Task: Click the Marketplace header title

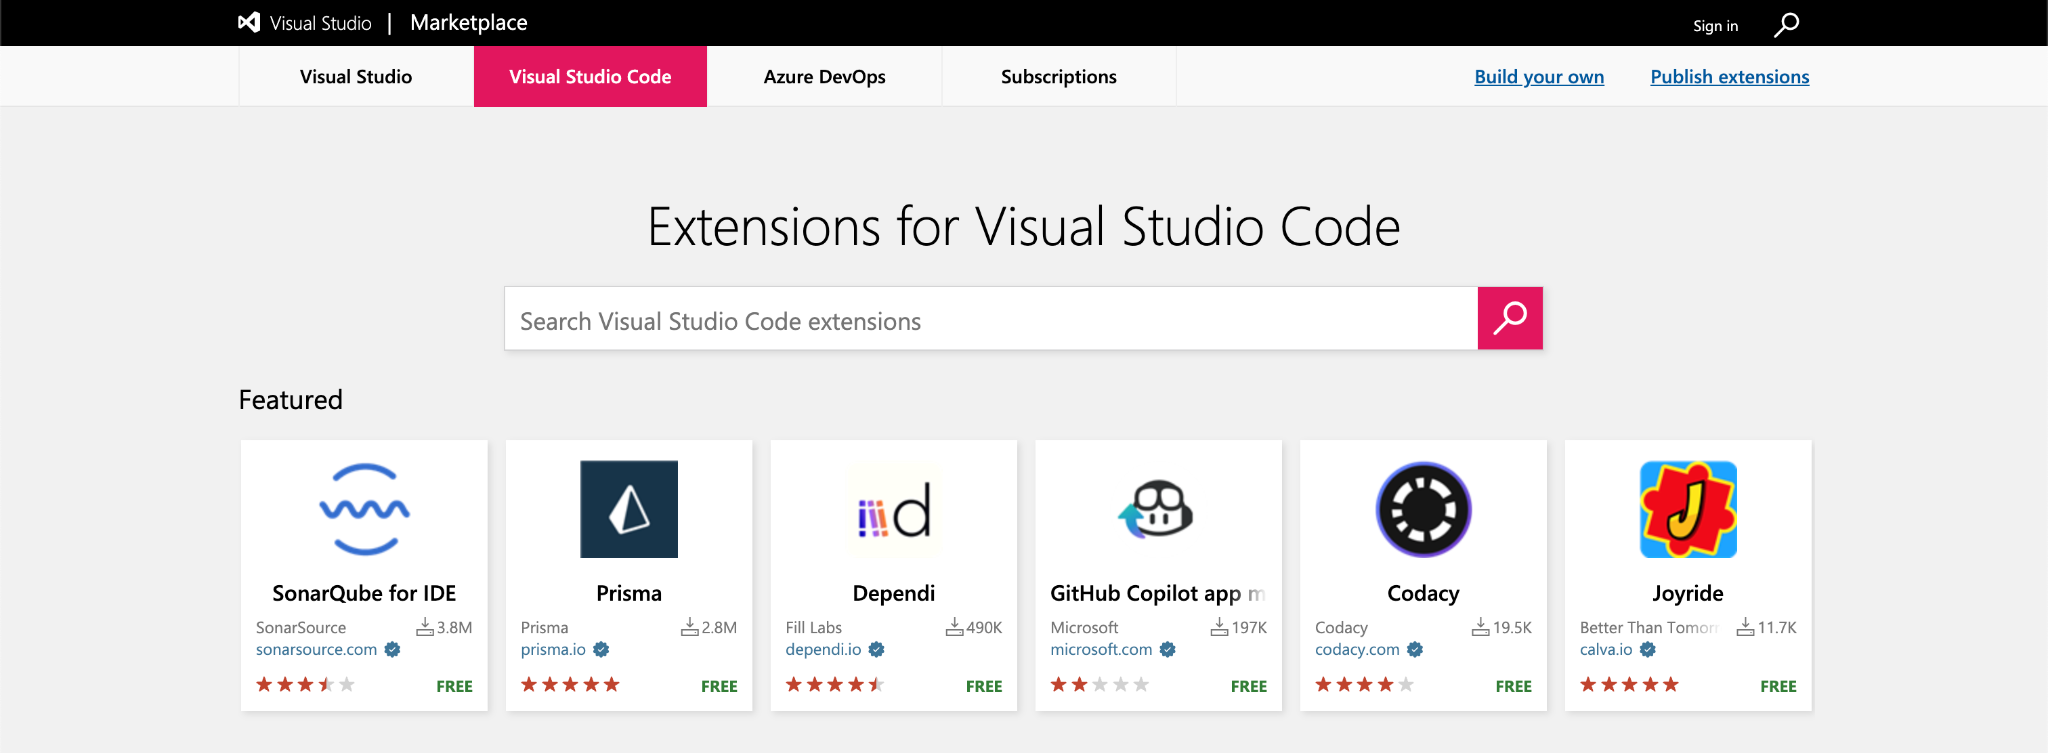Action: click(x=468, y=23)
